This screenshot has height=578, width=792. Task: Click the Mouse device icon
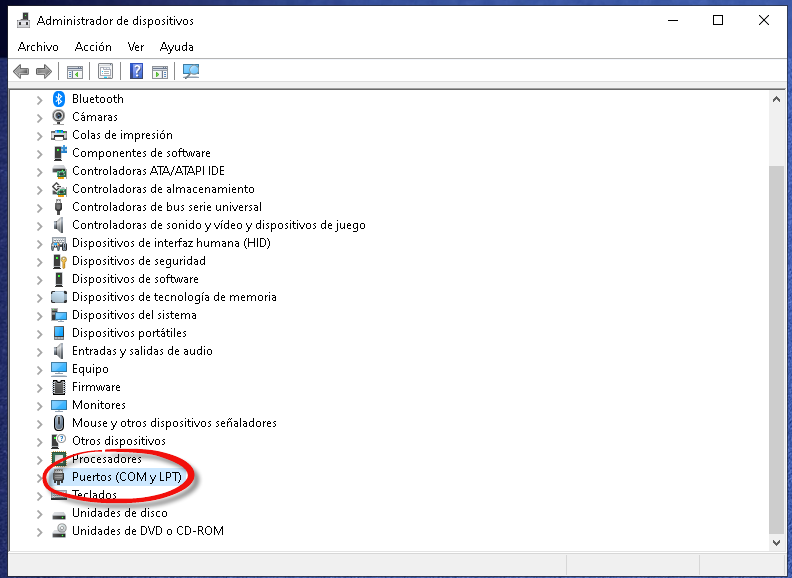(x=59, y=423)
